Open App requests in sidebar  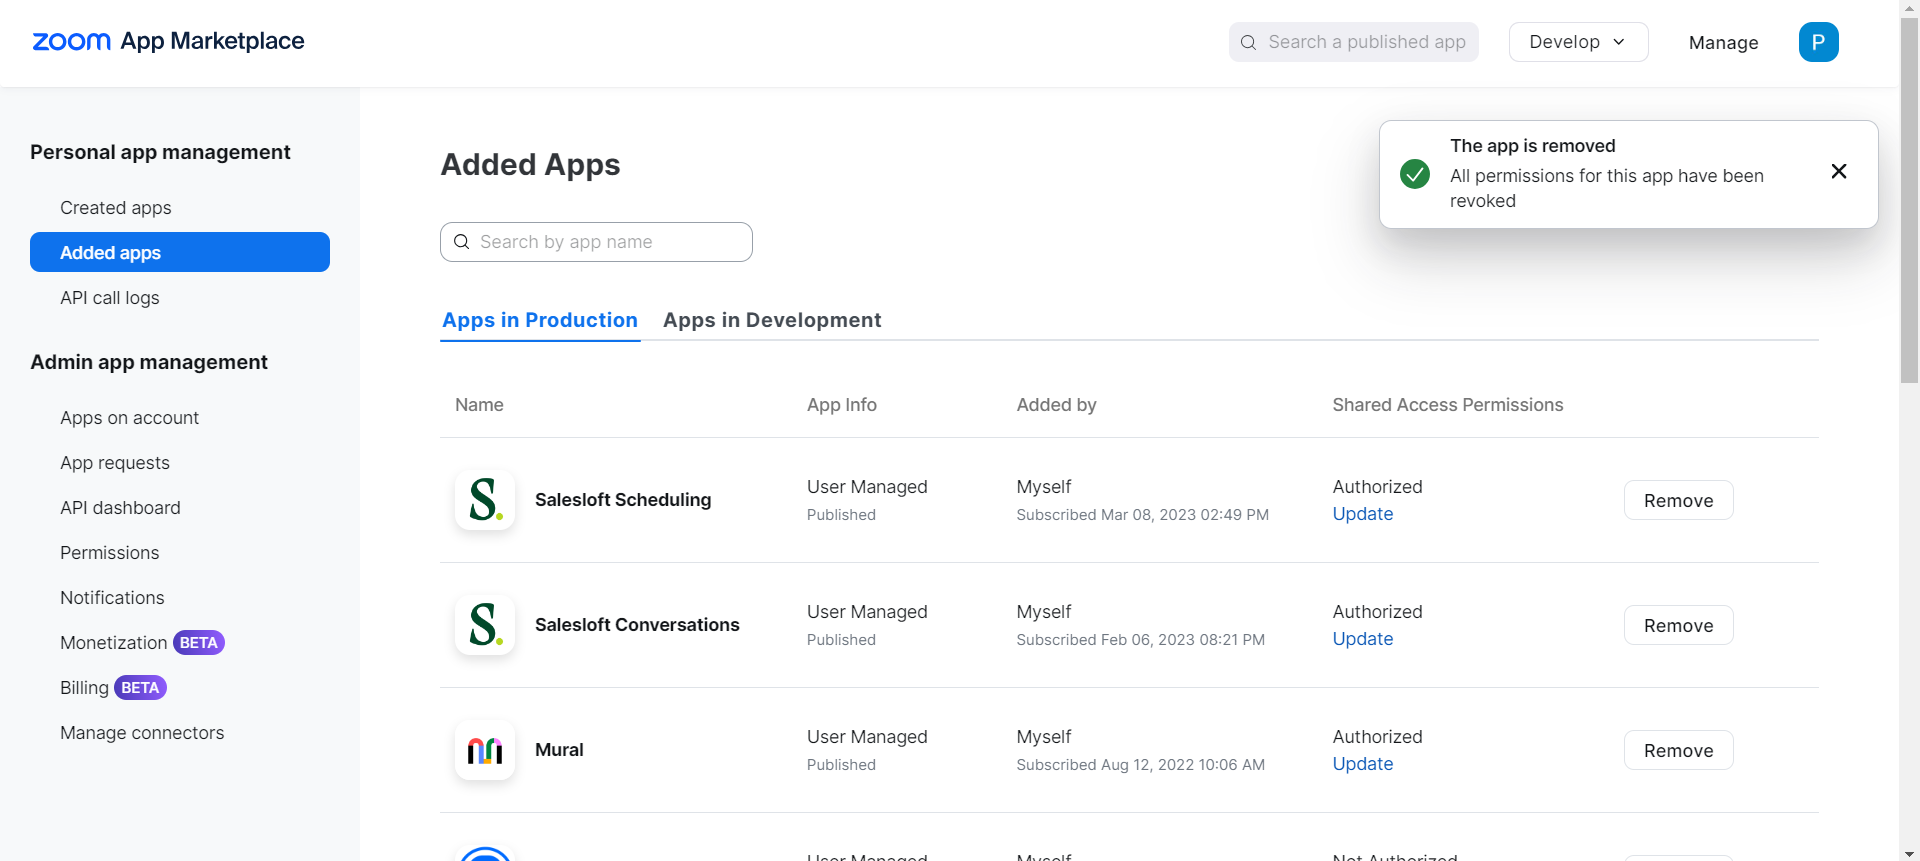click(115, 463)
